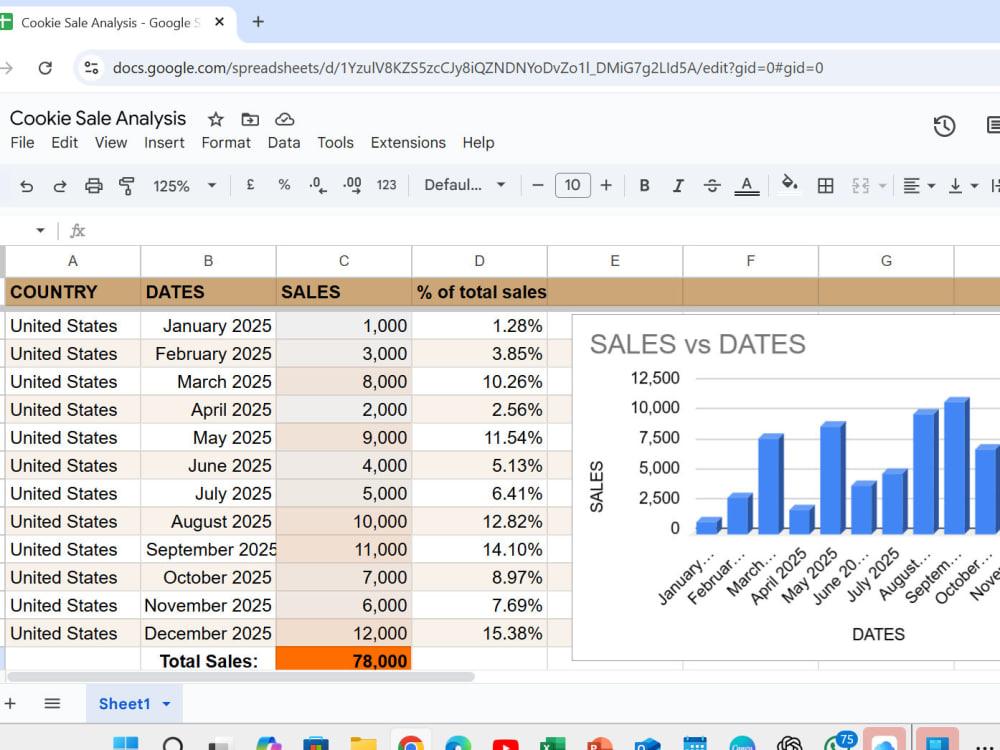
Task: Open the Tools menu
Action: pos(335,143)
